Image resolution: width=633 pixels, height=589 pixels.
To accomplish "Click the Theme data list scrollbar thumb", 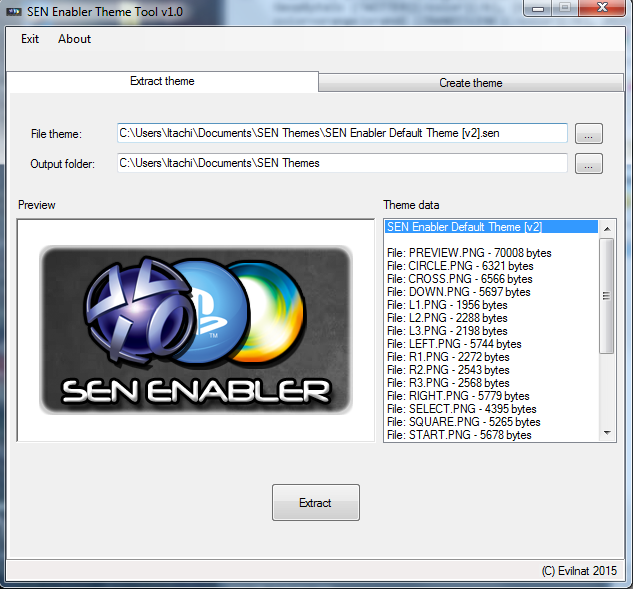I will coord(606,296).
